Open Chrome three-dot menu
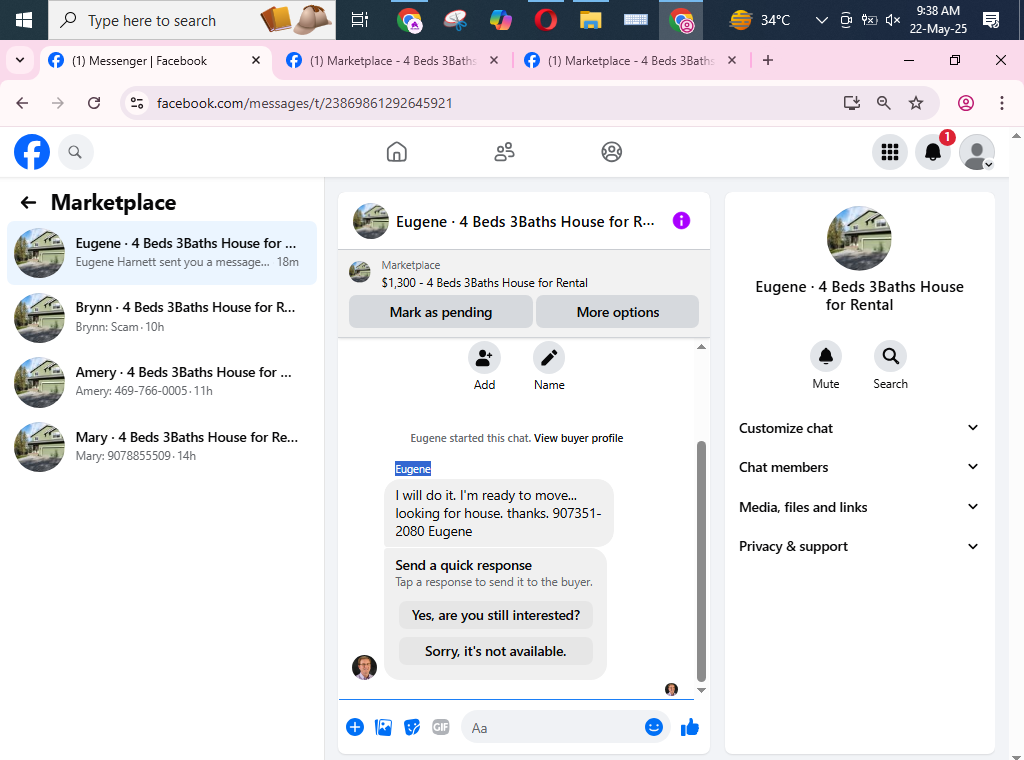 coord(1001,103)
